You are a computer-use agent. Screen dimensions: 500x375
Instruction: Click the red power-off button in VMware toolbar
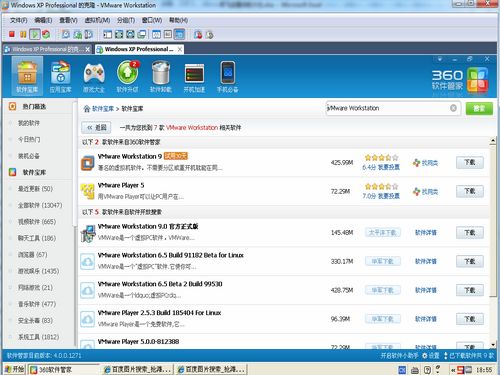12,34
